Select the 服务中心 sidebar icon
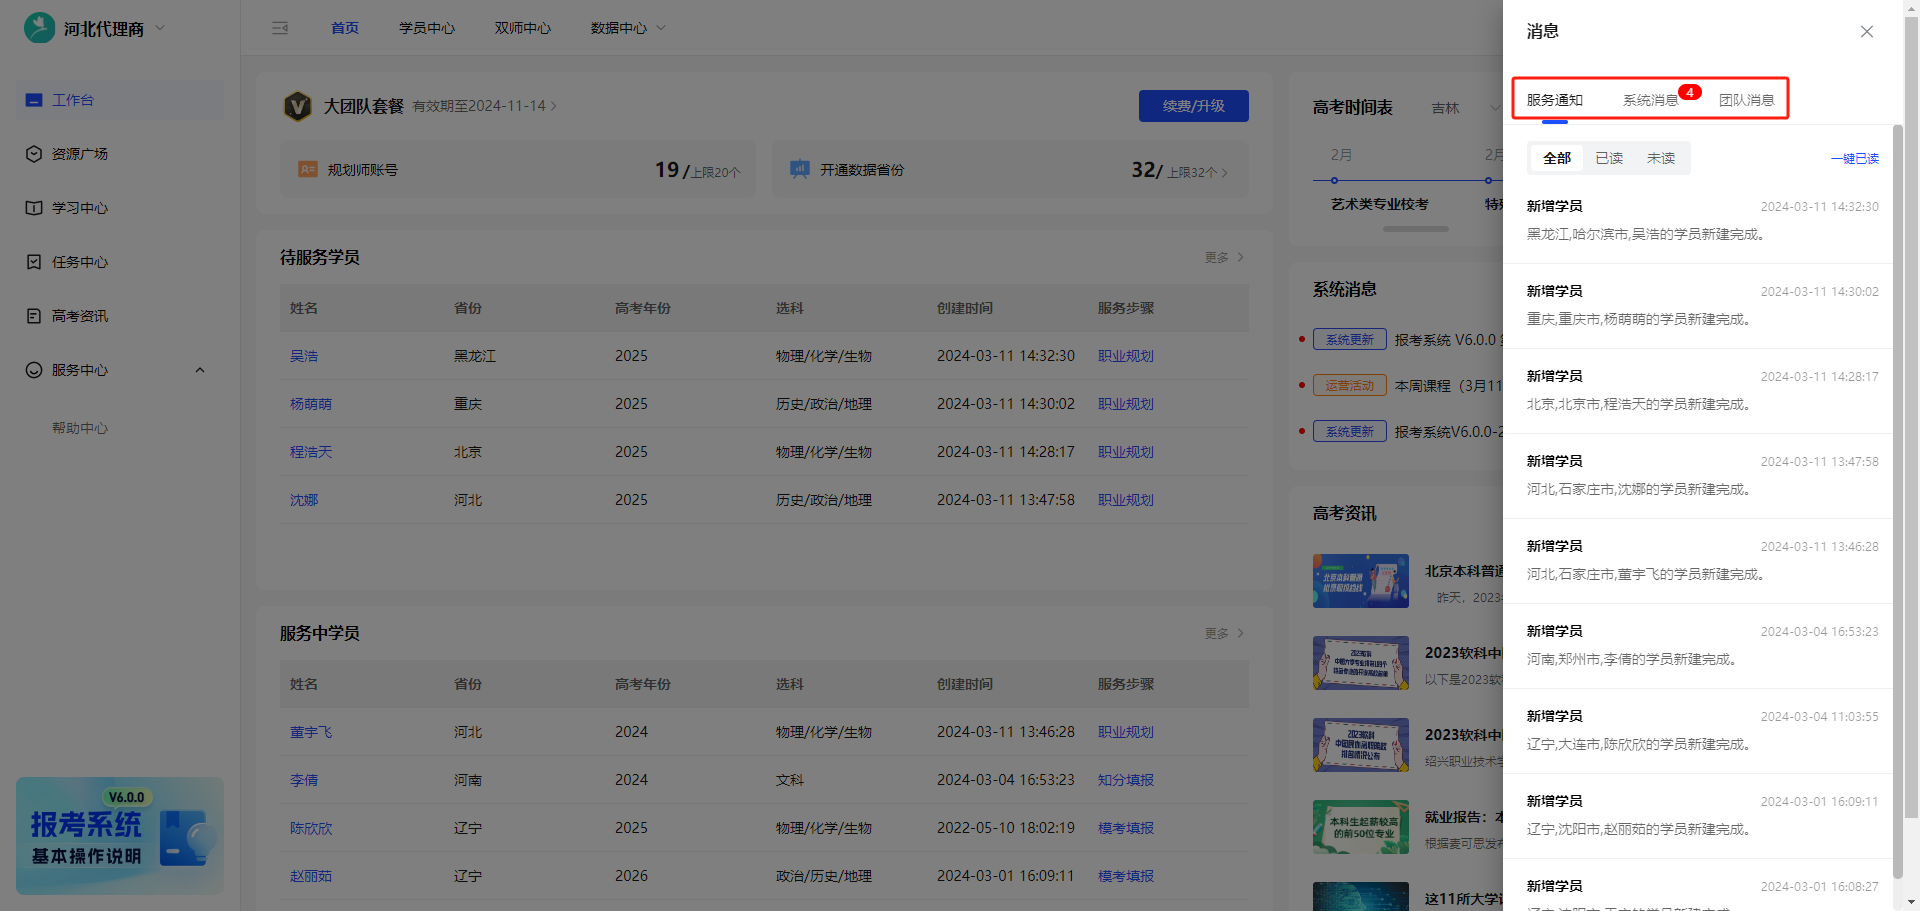Viewport: 1920px width, 911px height. [33, 370]
